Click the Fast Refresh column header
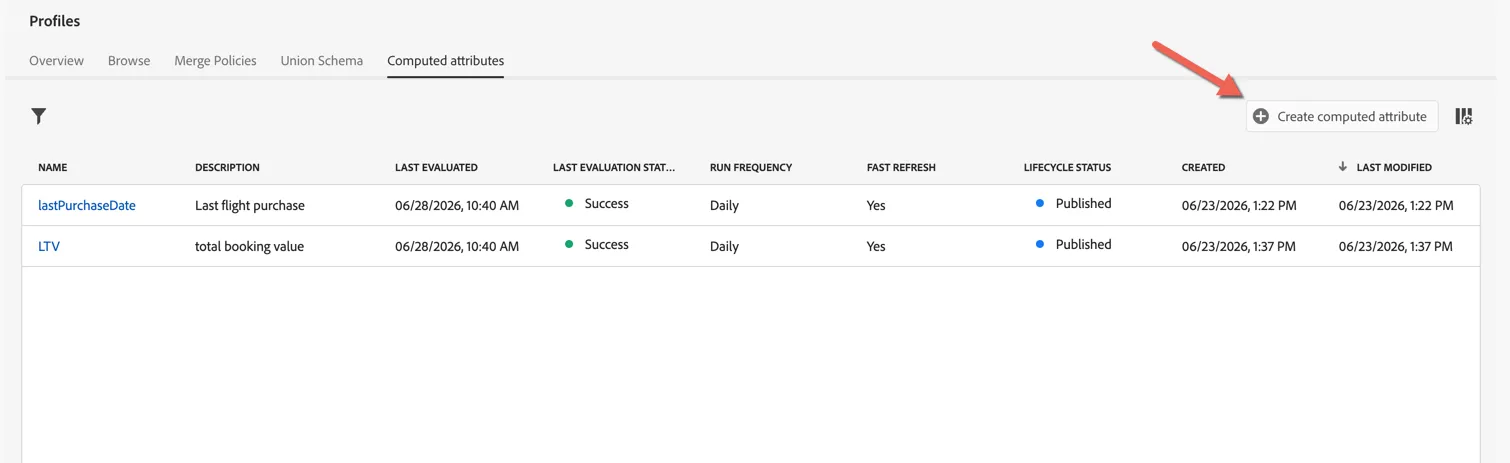 901,167
